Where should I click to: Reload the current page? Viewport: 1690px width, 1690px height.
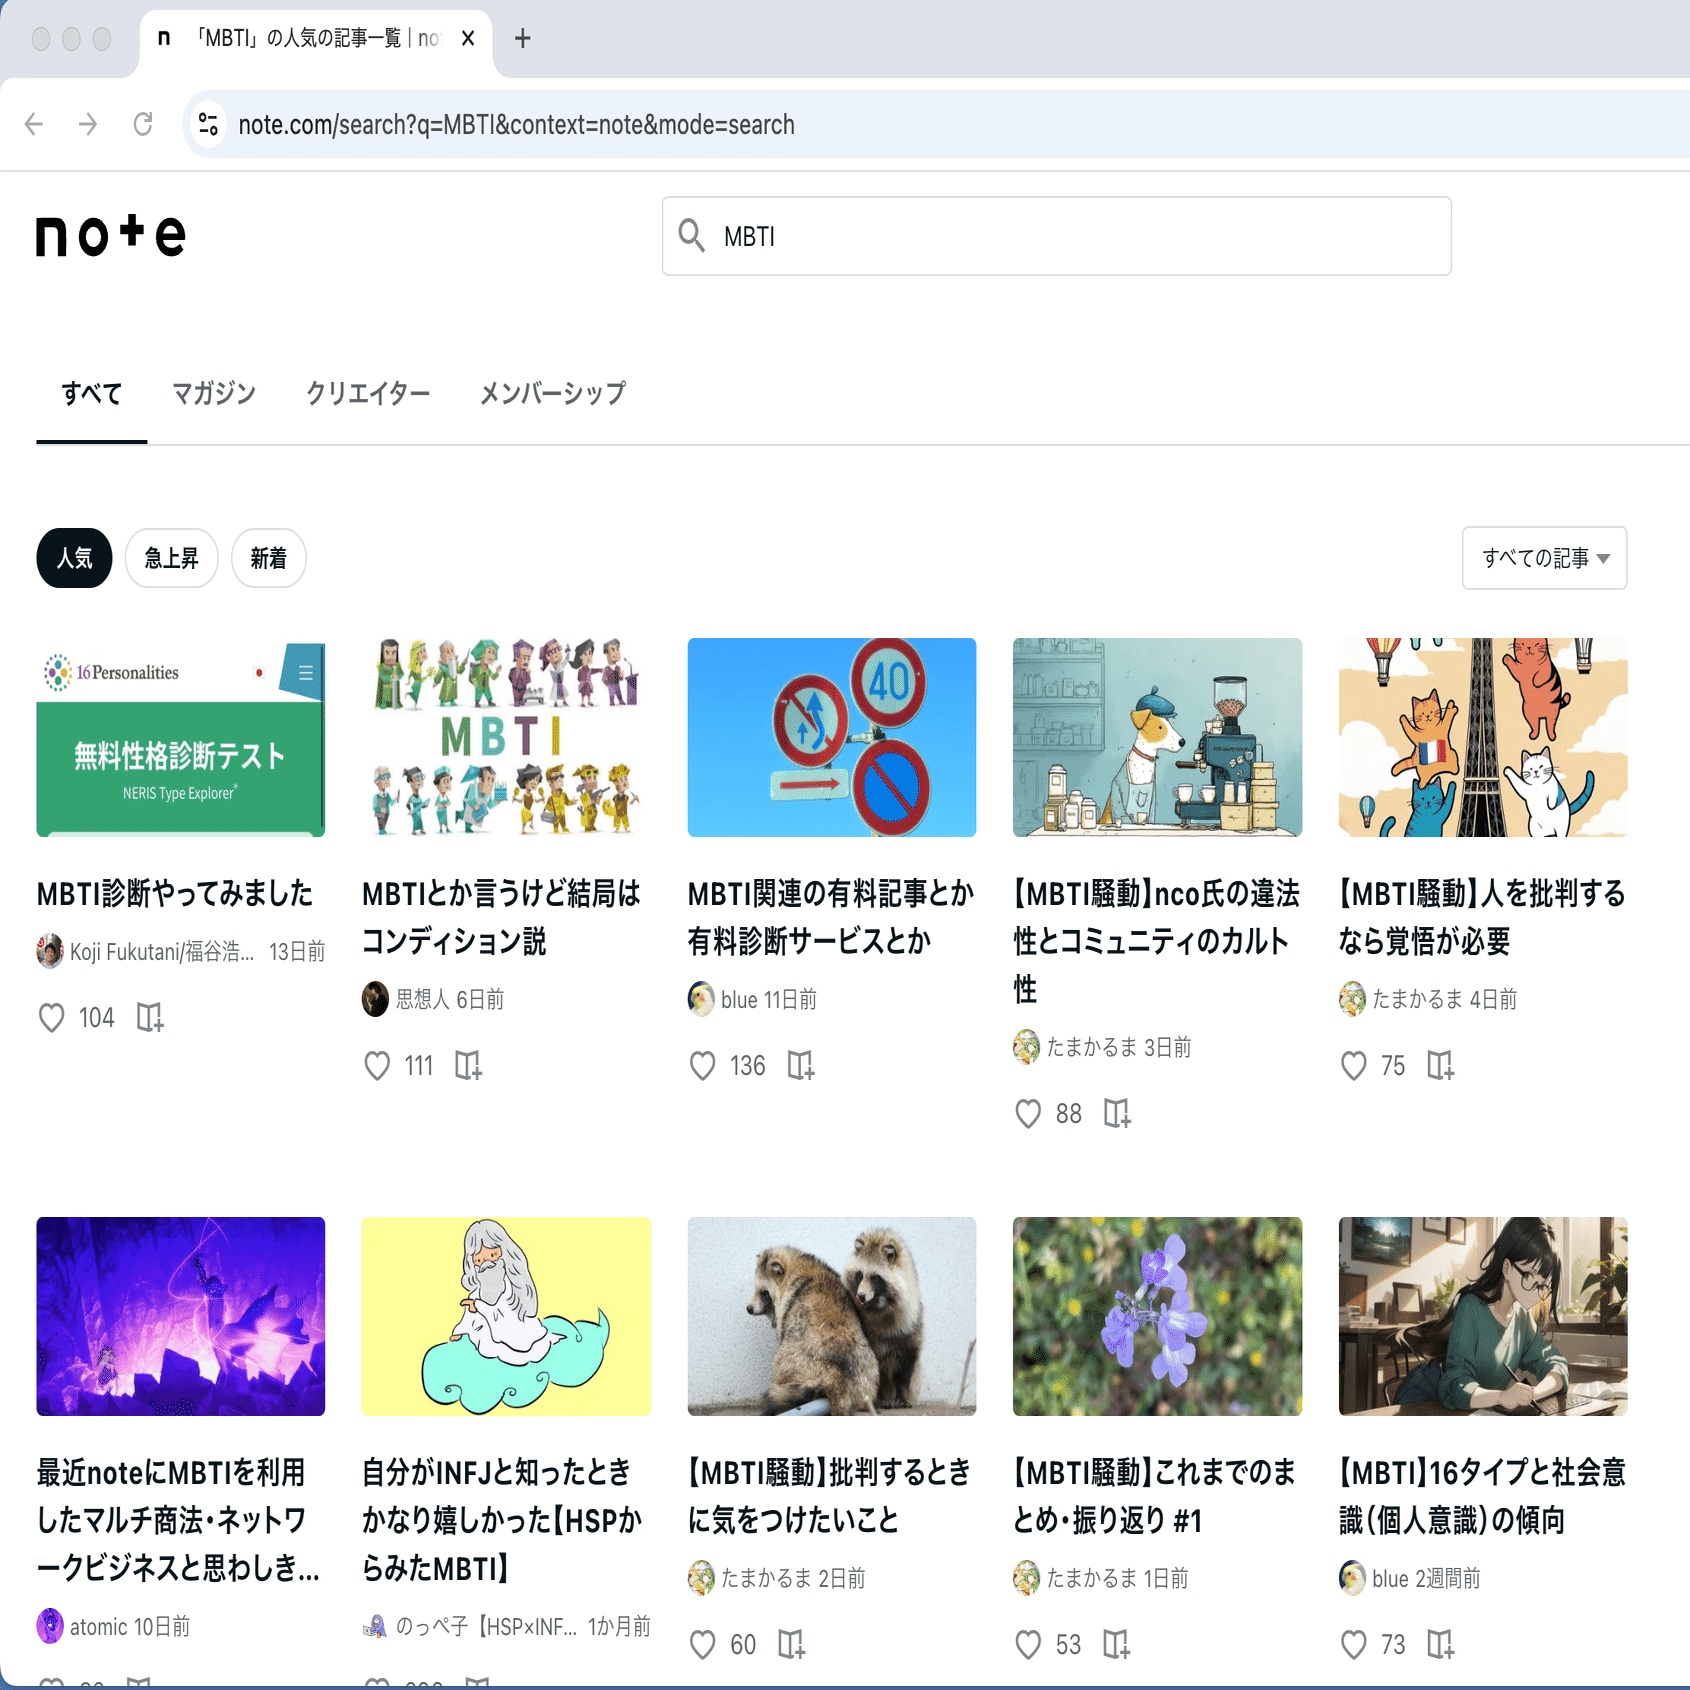[143, 124]
